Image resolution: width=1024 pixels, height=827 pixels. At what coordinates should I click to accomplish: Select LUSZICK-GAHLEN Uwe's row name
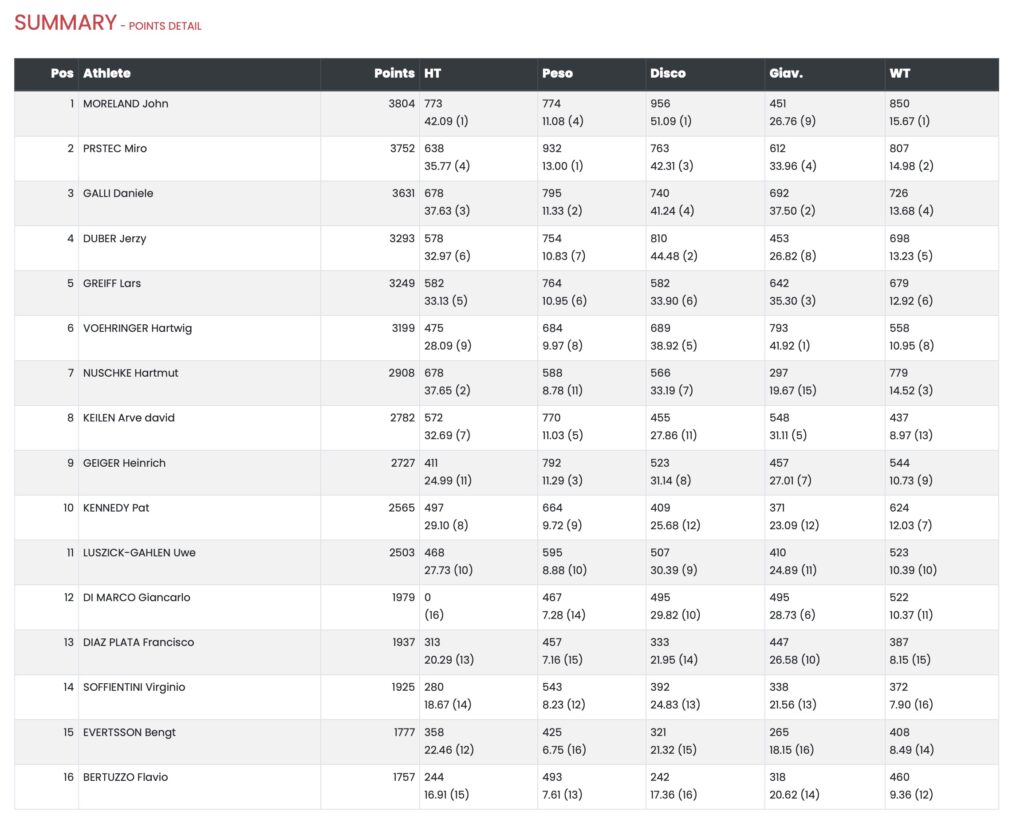click(x=139, y=553)
